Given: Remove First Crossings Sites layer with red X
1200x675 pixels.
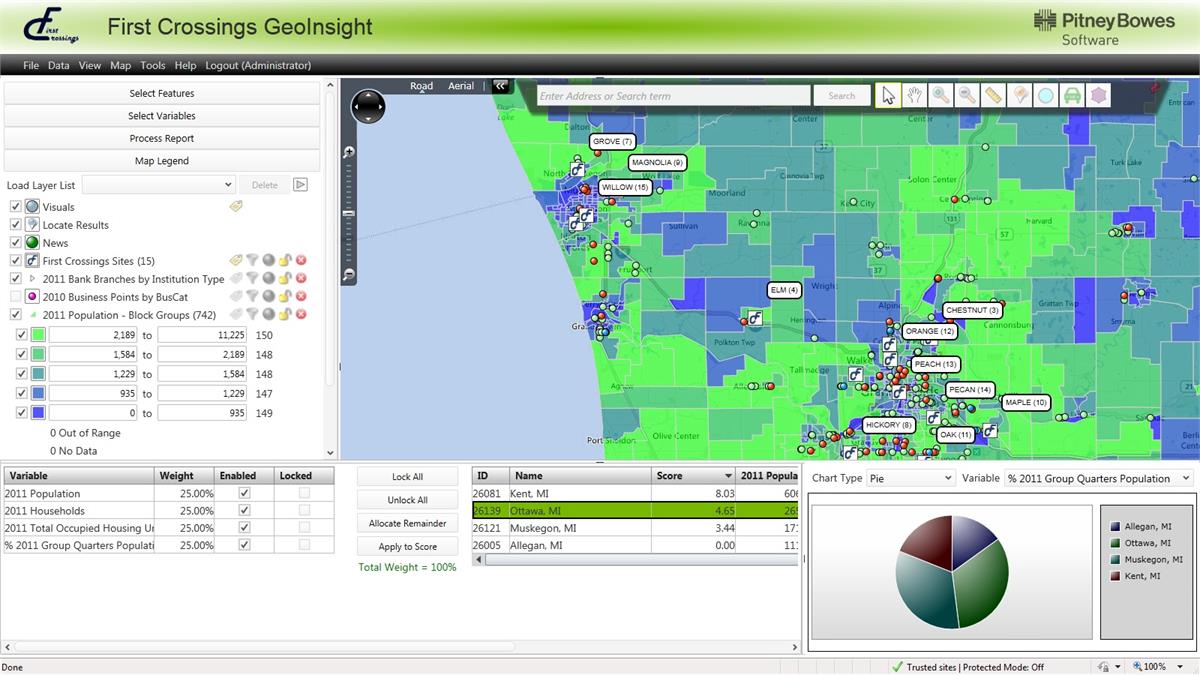Looking at the screenshot, I should (301, 261).
